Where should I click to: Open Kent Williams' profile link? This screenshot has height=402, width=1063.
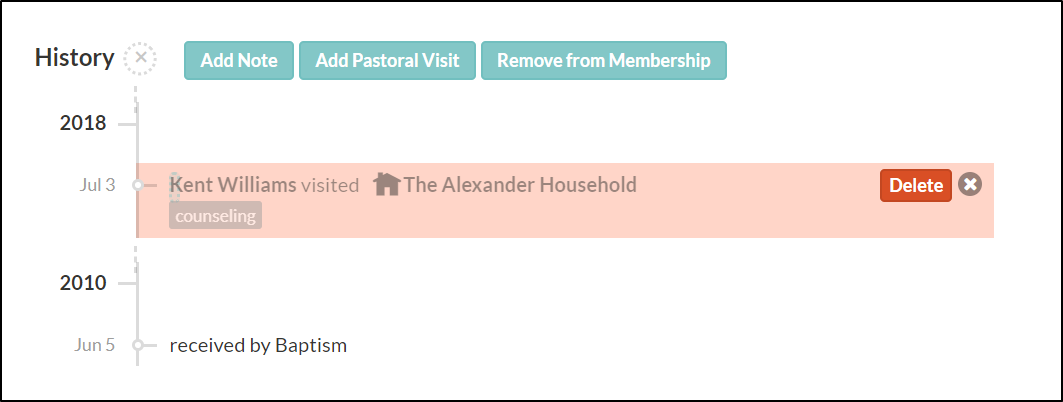tap(233, 184)
